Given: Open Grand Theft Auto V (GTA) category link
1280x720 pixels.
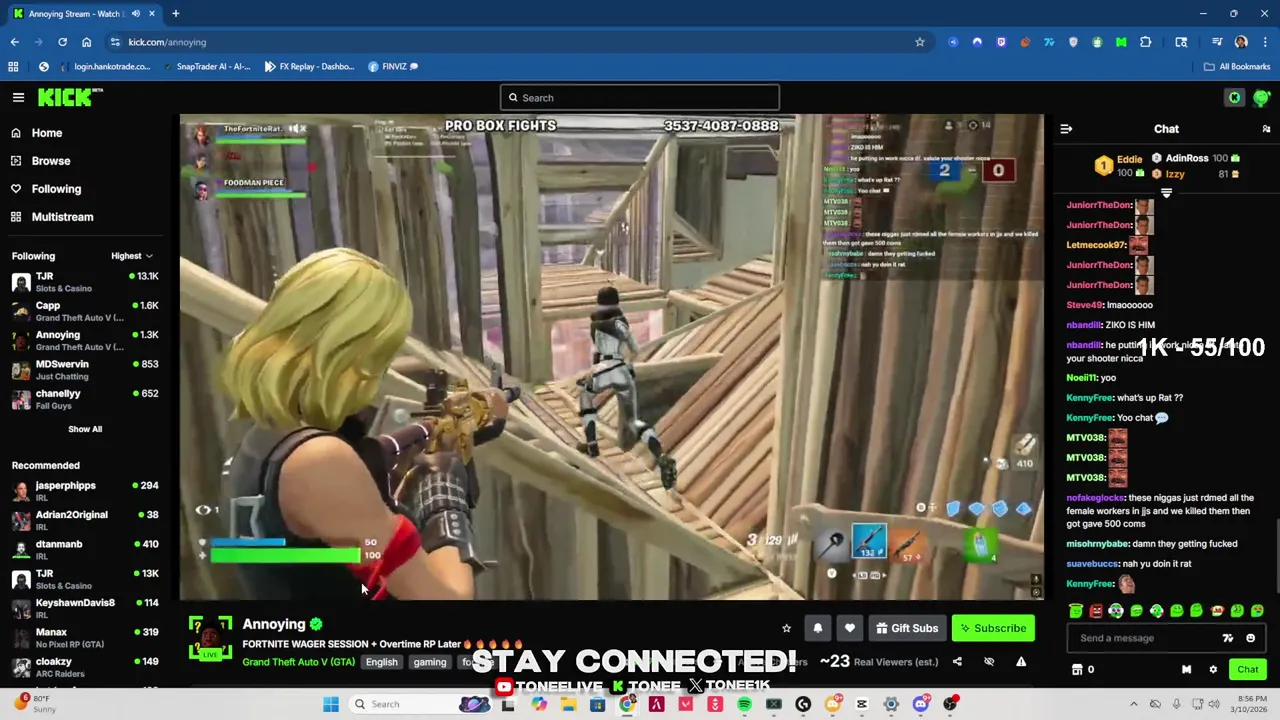Looking at the screenshot, I should (298, 662).
